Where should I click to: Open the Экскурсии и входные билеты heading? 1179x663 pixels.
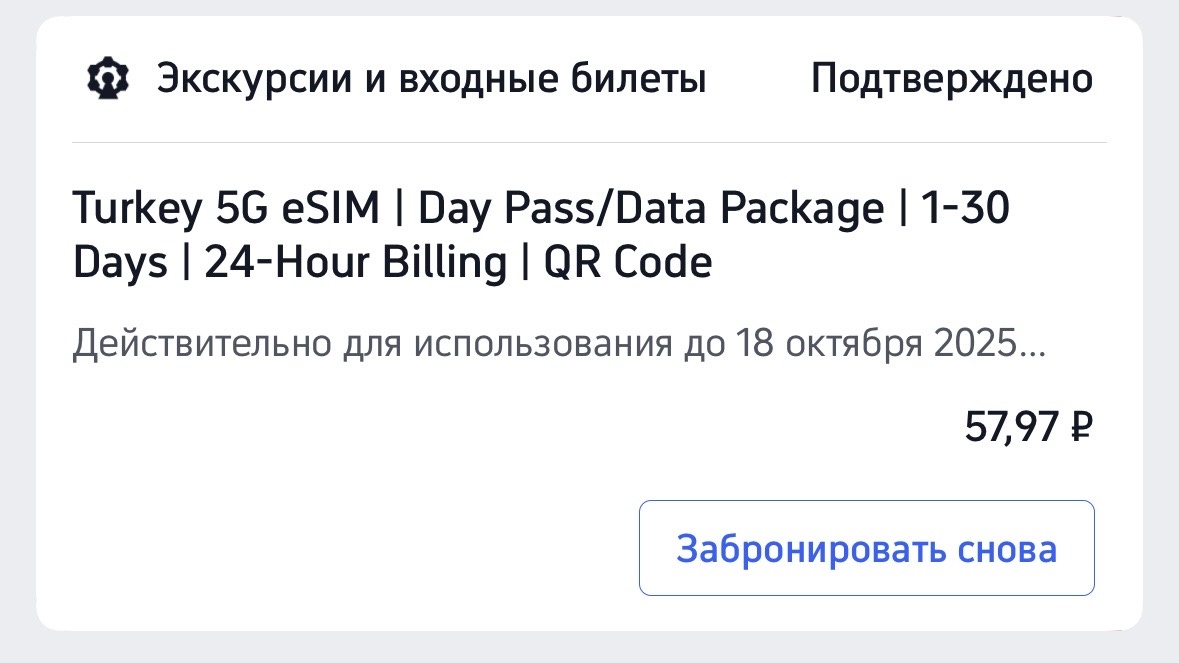pos(432,76)
